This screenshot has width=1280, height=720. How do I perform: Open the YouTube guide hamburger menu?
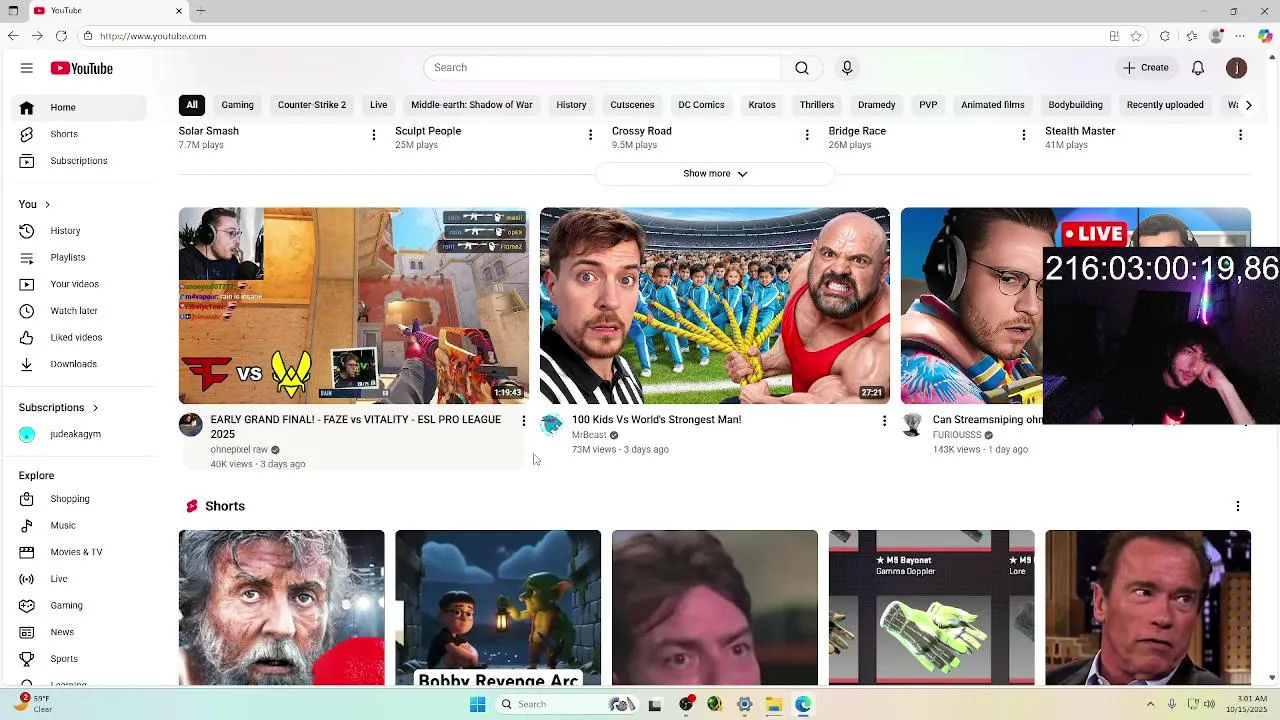coord(27,68)
